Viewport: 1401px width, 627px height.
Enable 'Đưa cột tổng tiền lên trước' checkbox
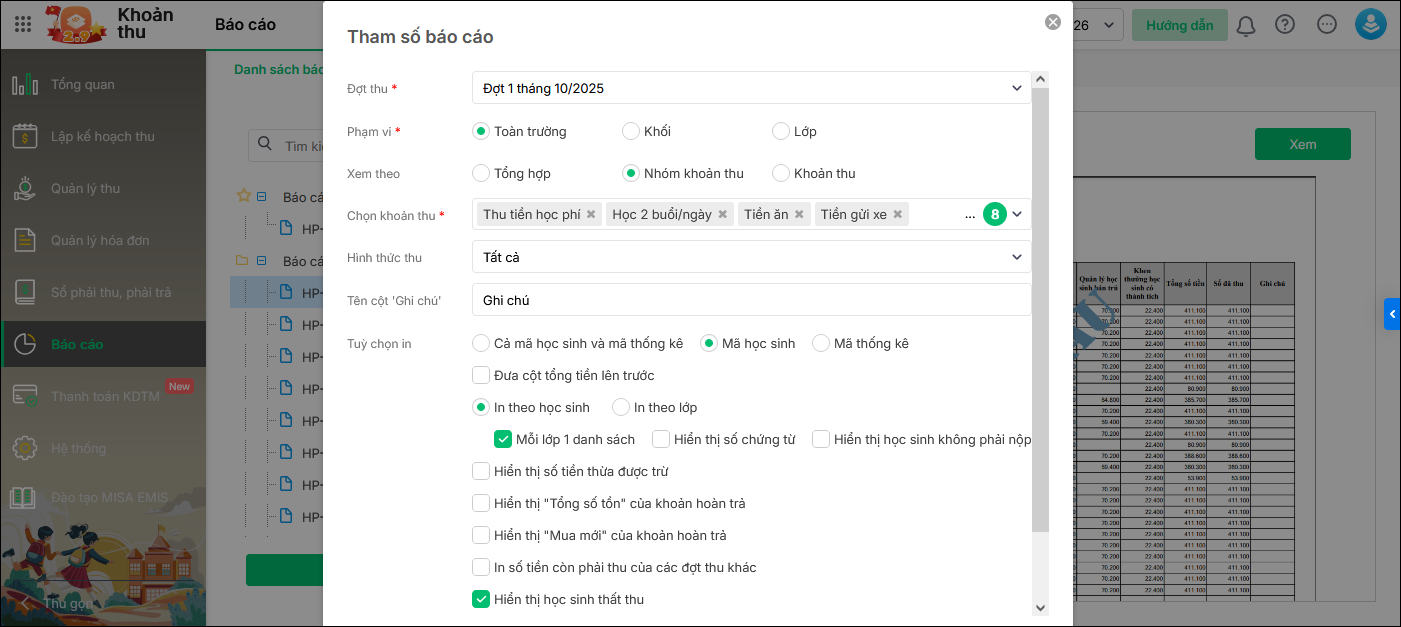[481, 375]
